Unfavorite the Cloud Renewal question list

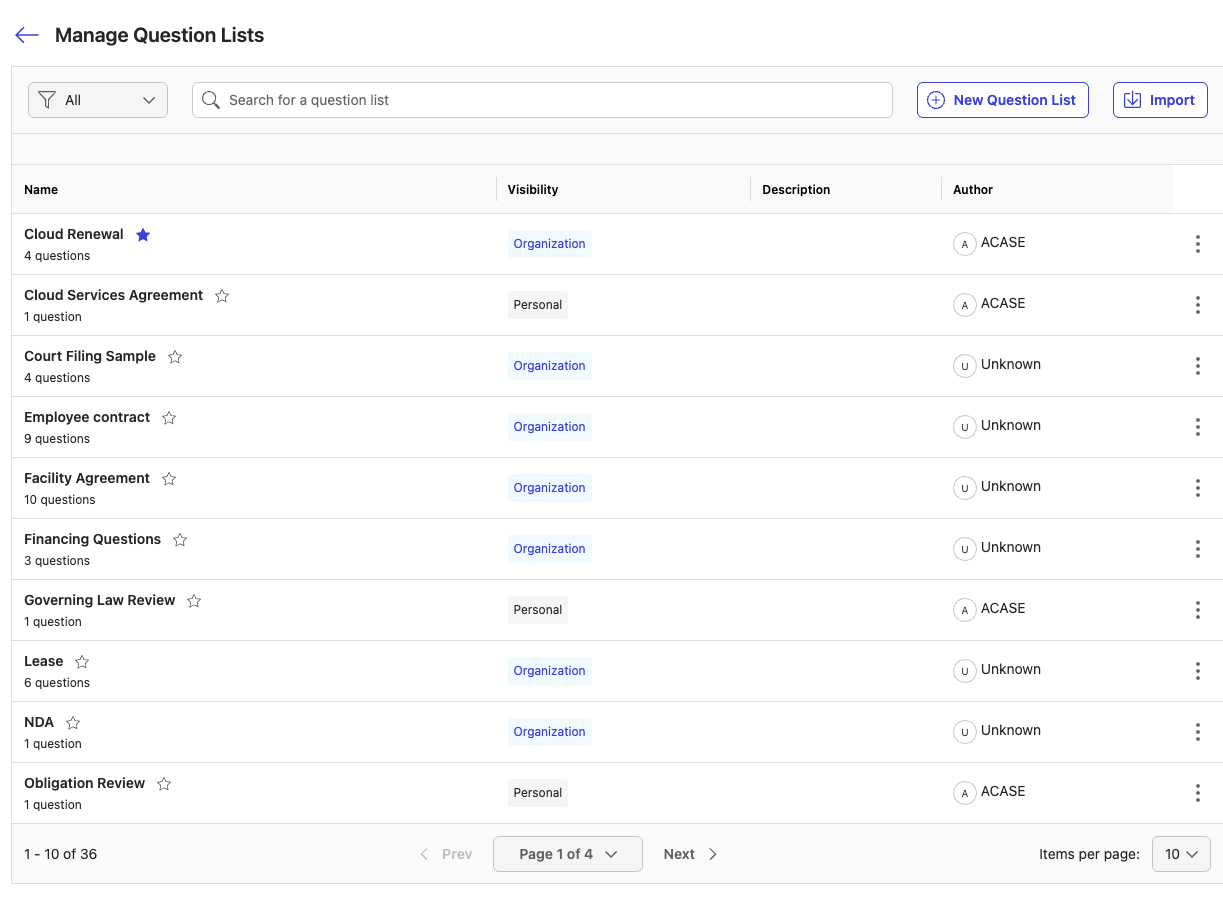[x=143, y=235]
